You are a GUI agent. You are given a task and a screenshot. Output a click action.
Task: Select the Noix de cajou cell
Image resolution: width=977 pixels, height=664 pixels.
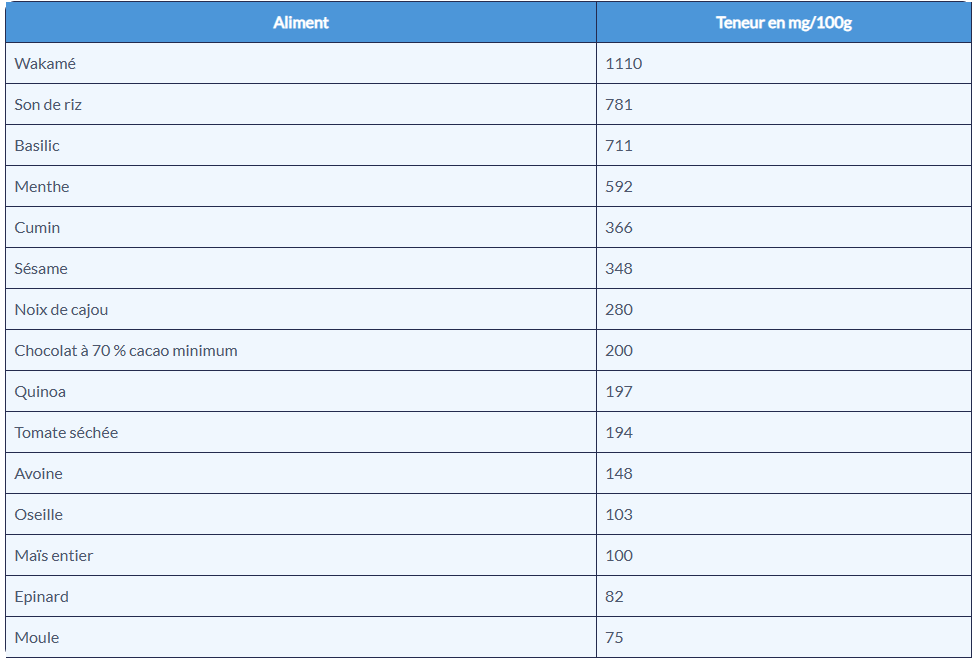61,310
